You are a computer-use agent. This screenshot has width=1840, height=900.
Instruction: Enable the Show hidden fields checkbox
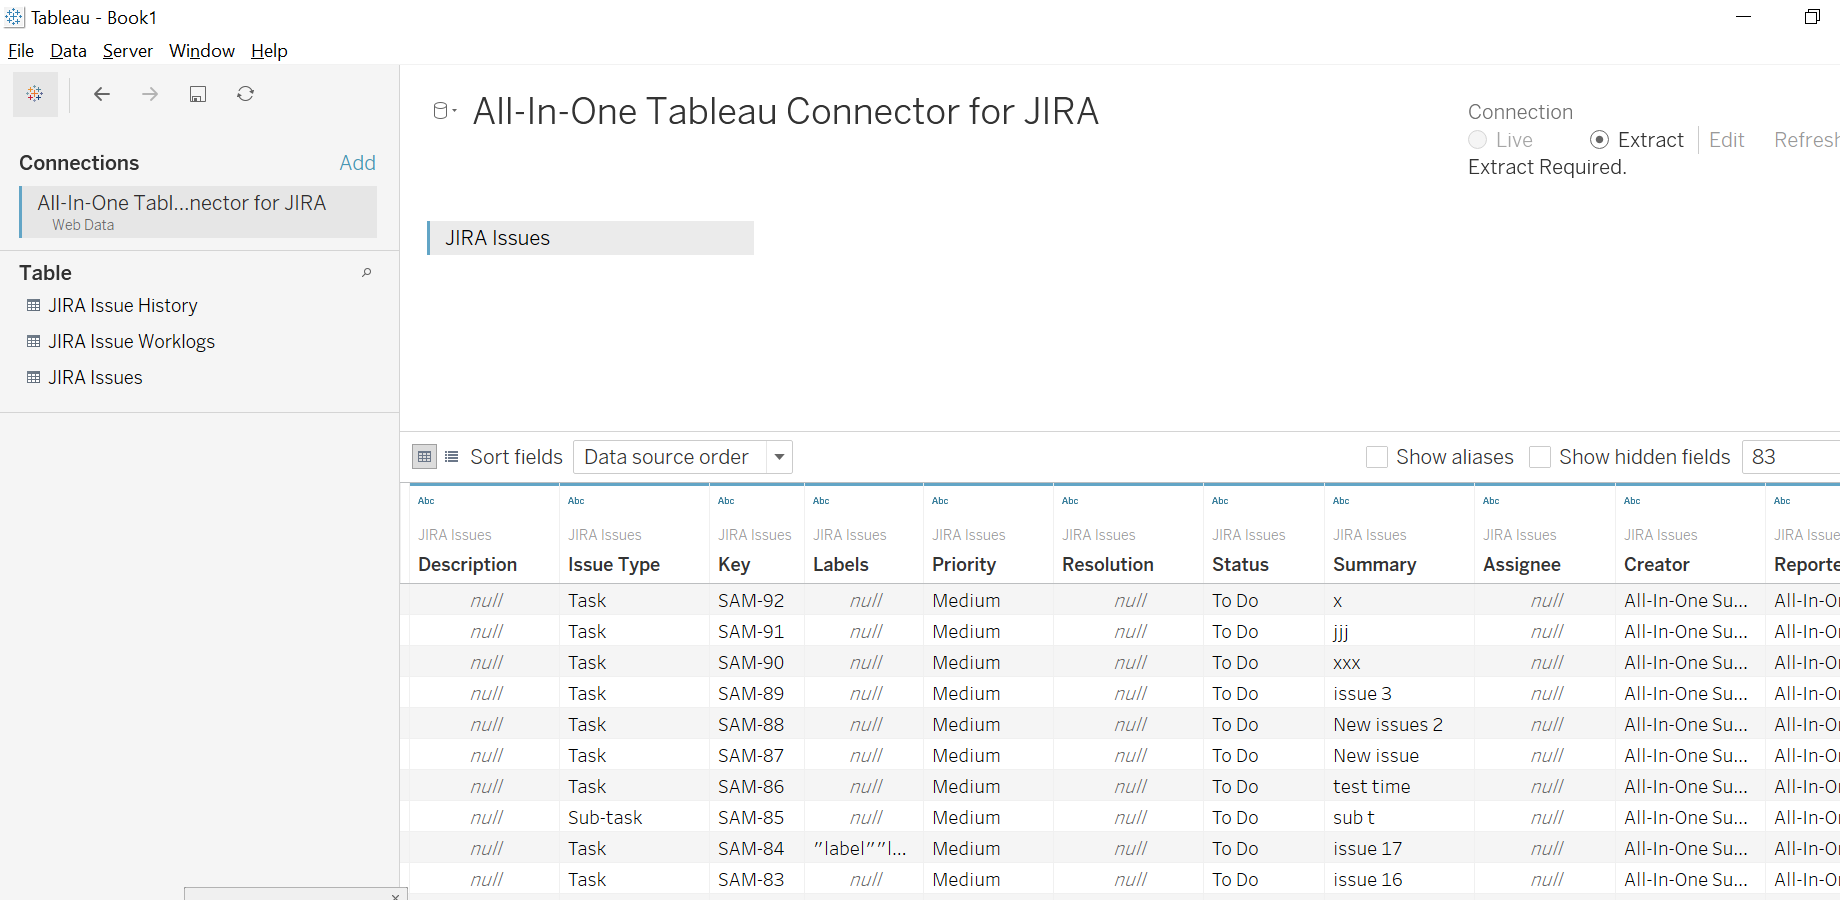(x=1540, y=456)
